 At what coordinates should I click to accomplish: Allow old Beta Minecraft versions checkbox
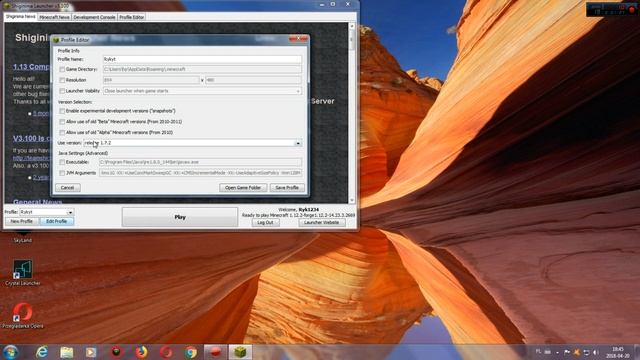(x=62, y=122)
